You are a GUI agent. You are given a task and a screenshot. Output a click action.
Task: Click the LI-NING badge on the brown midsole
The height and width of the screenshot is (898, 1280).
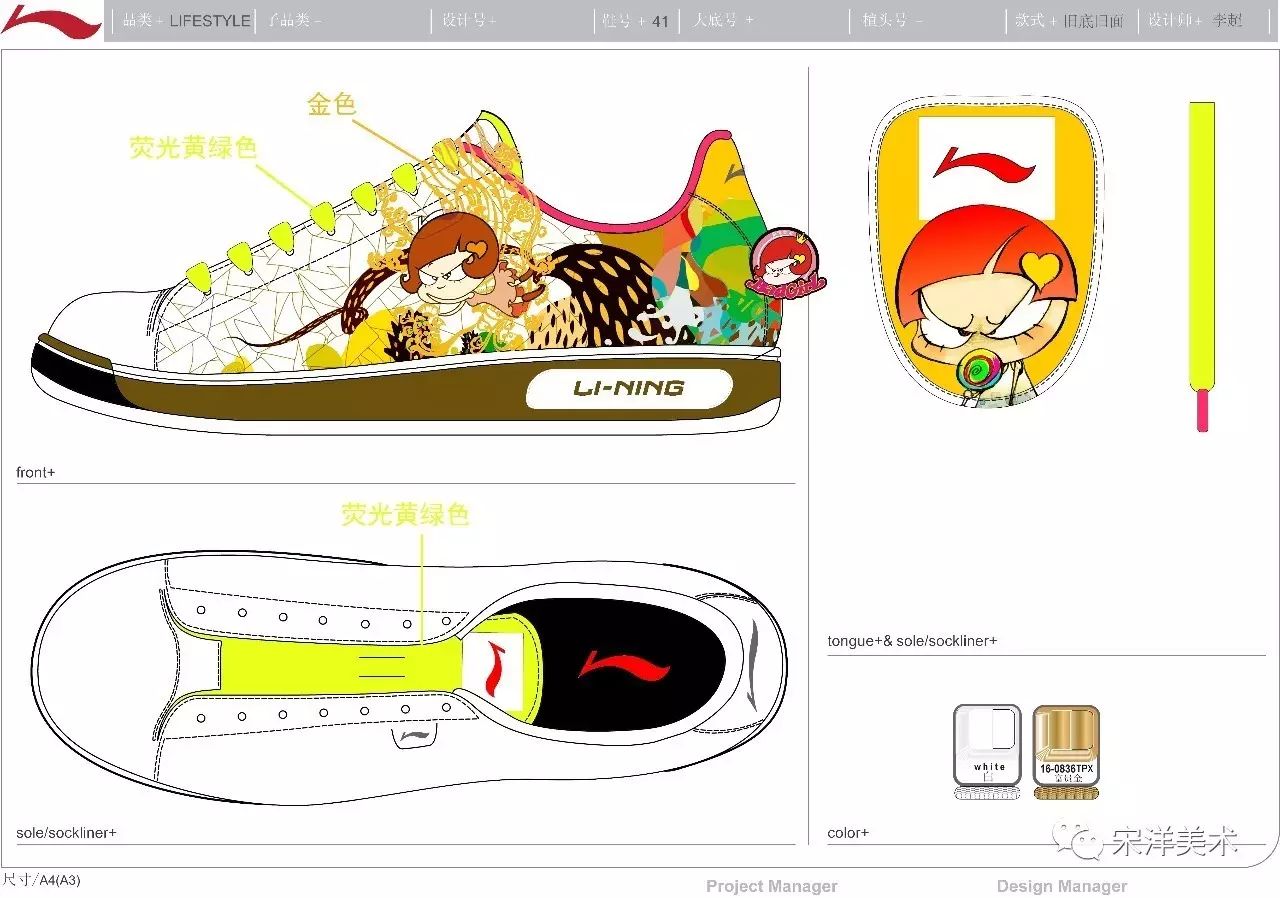pos(628,388)
